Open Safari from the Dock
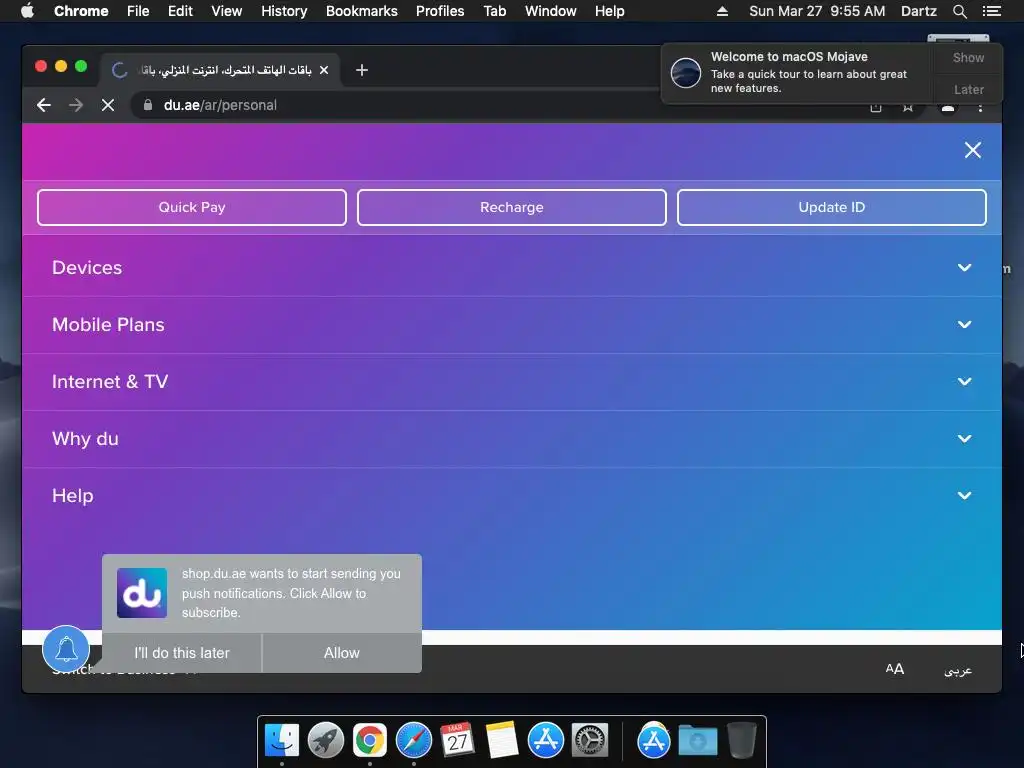This screenshot has width=1024, height=768. coord(414,741)
